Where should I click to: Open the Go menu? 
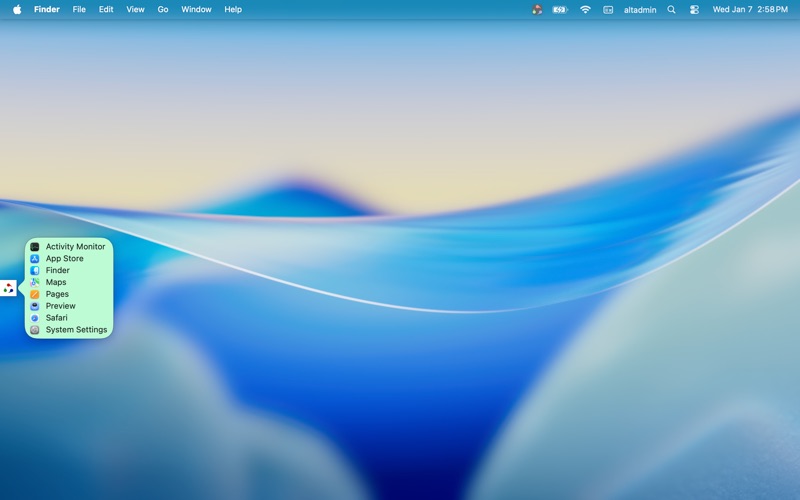click(163, 9)
